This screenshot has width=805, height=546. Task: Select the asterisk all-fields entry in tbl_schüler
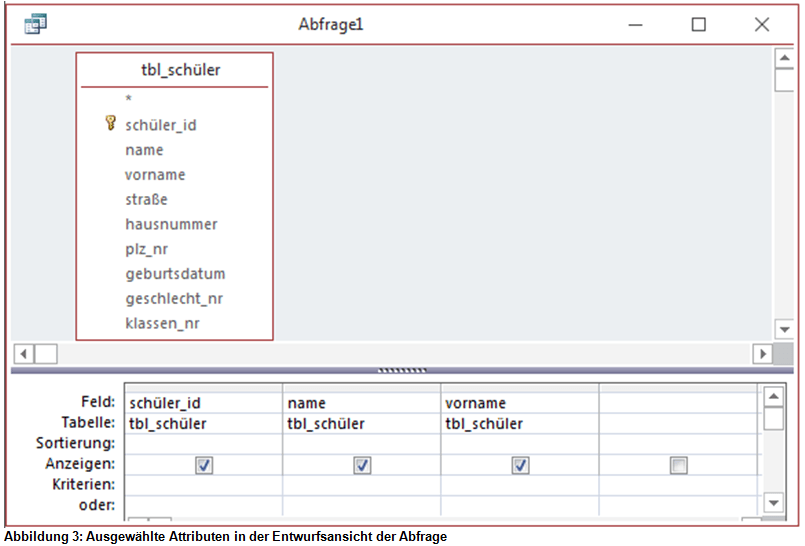point(129,99)
